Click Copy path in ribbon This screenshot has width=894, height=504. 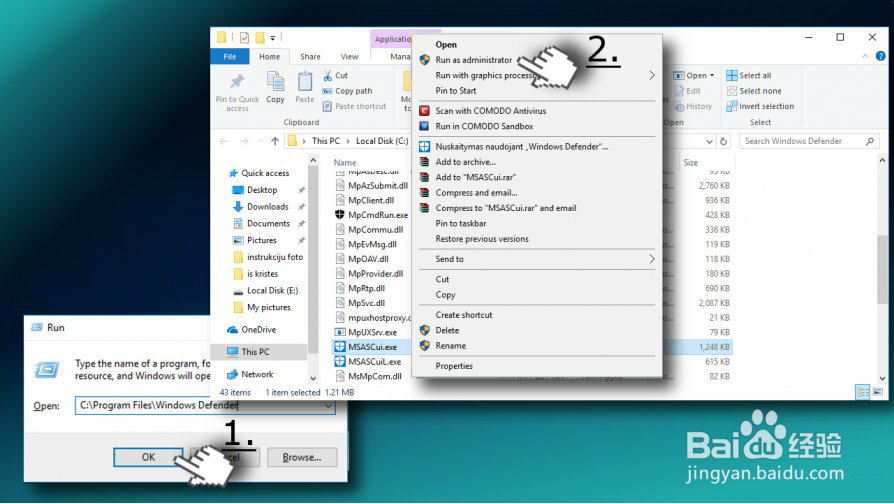tap(347, 91)
